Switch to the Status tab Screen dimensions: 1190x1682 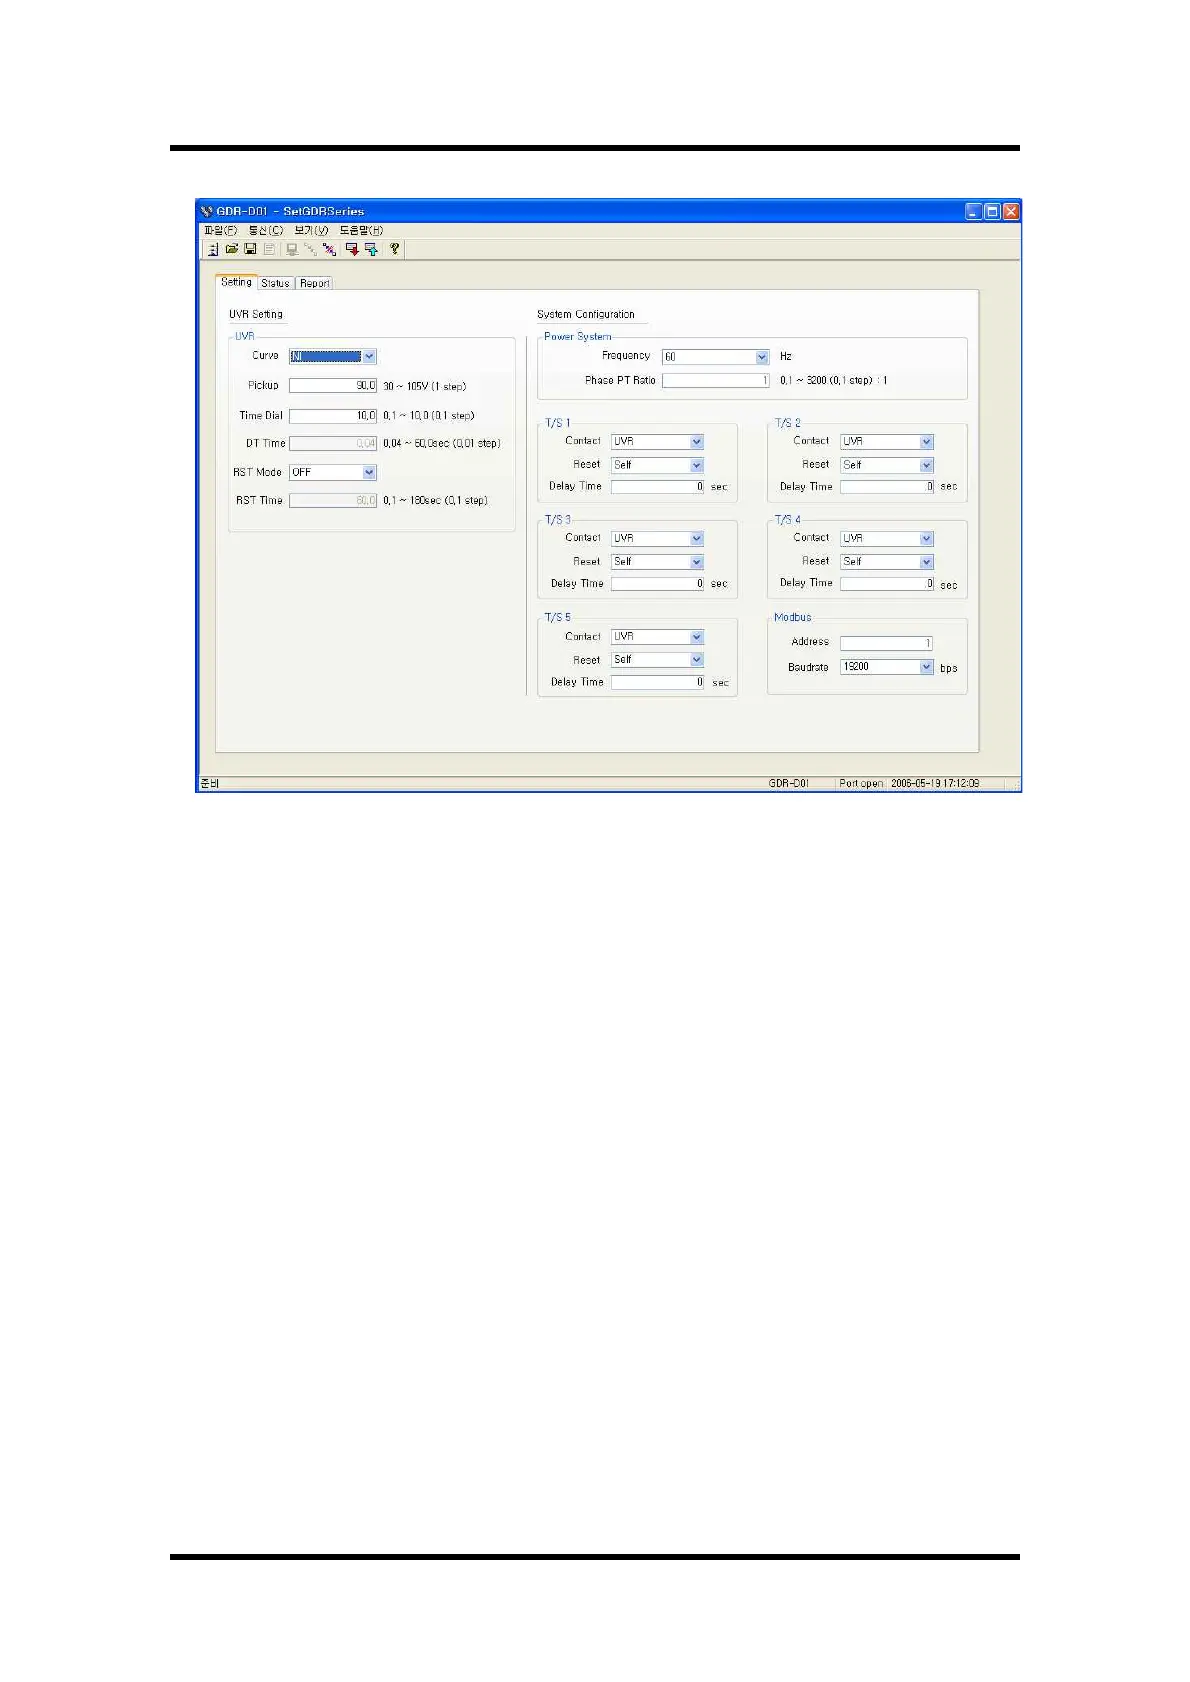(x=275, y=283)
